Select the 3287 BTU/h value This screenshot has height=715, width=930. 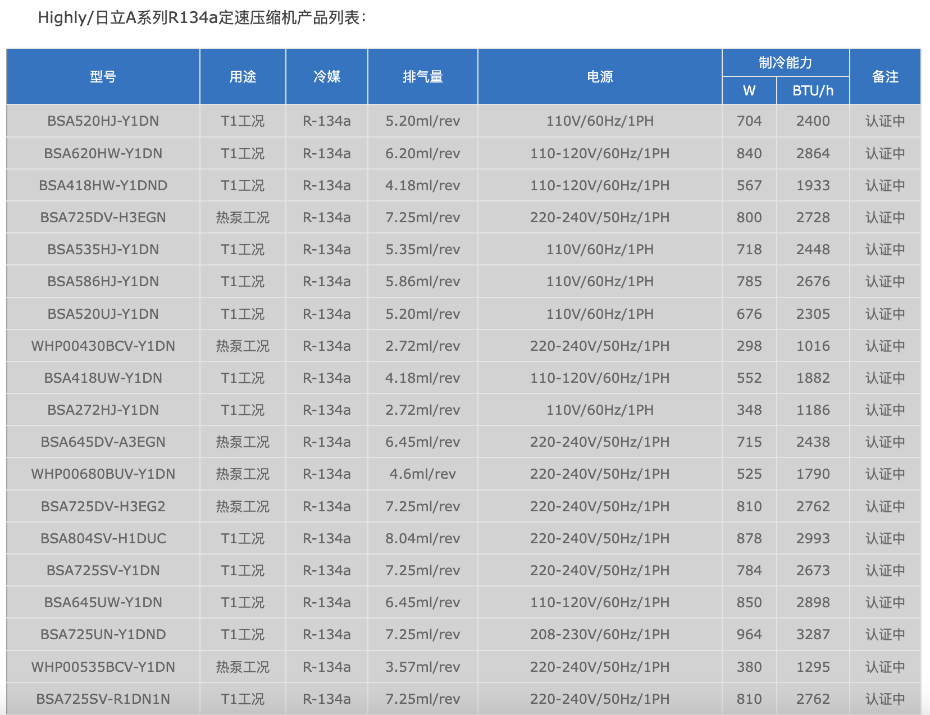point(813,634)
